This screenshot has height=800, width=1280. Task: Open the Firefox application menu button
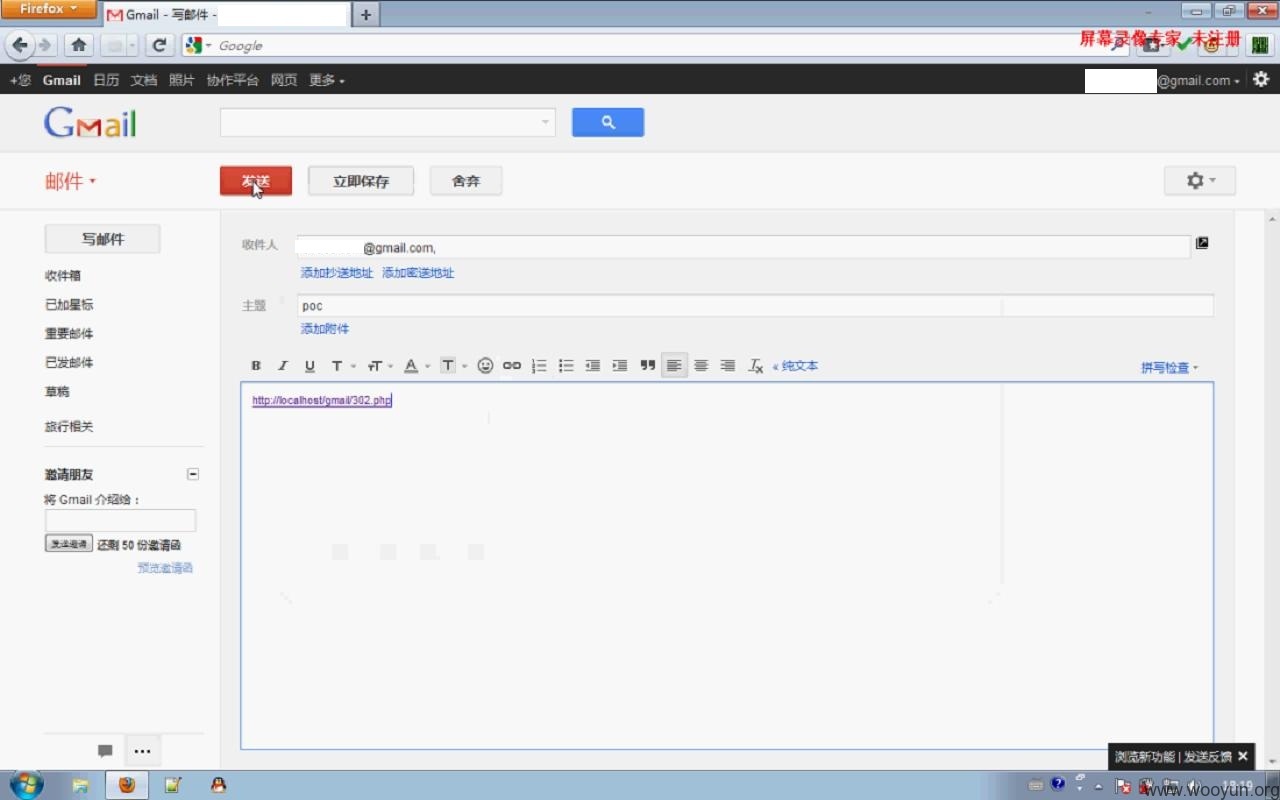(49, 9)
